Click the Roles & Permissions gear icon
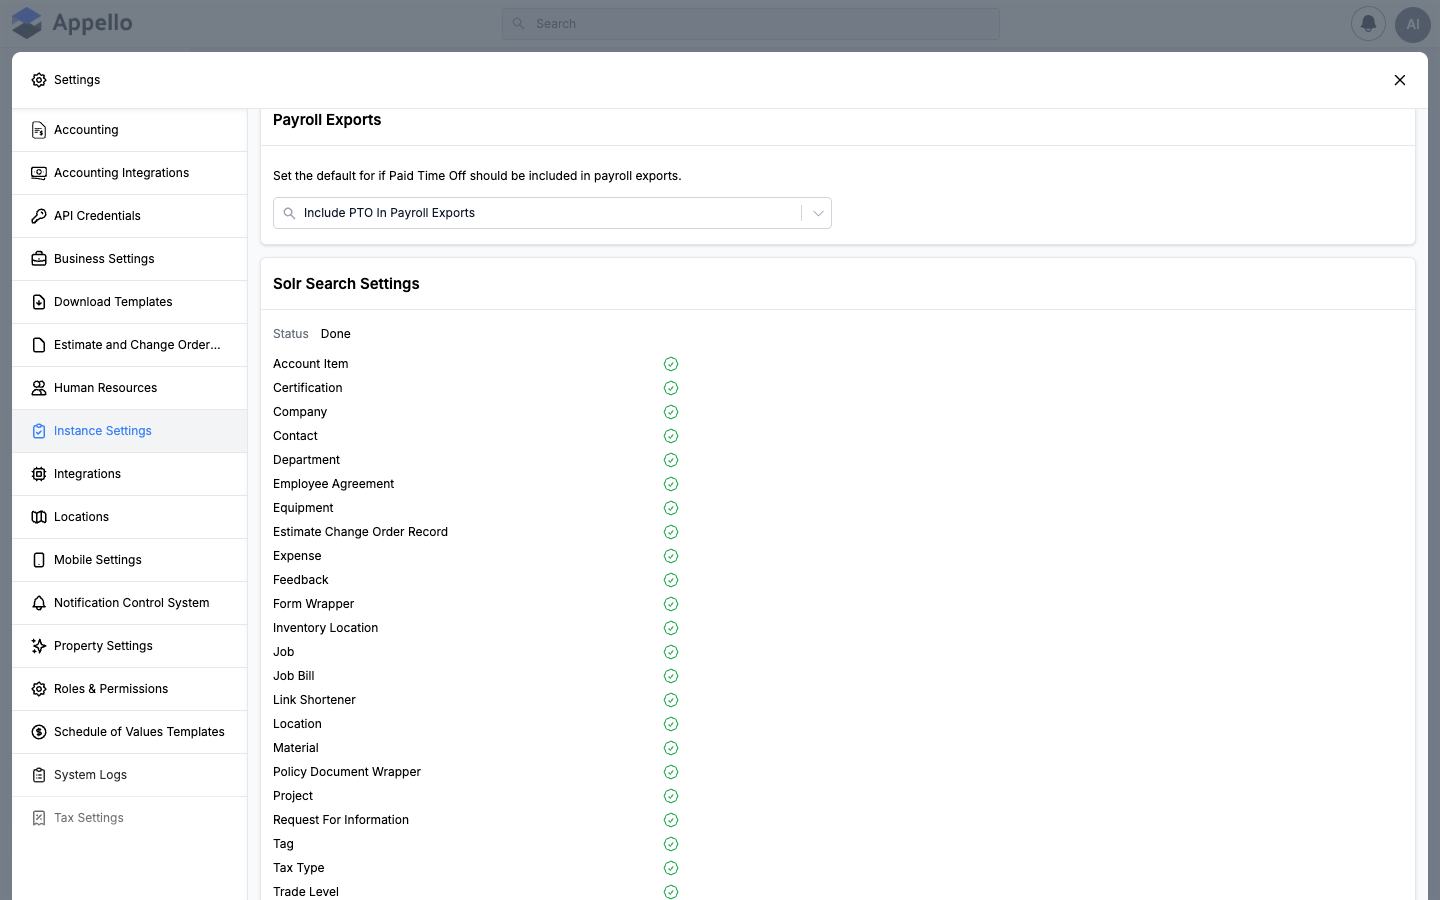Image resolution: width=1440 pixels, height=900 pixels. [x=39, y=689]
